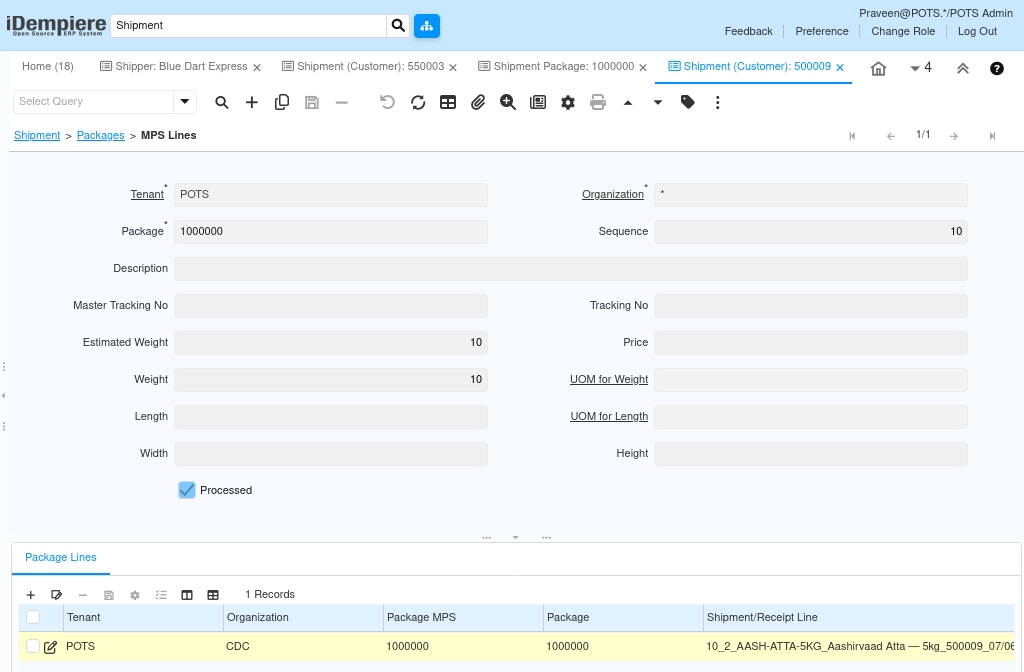Click the UOM for Length label
1024x672 pixels.
pos(609,417)
